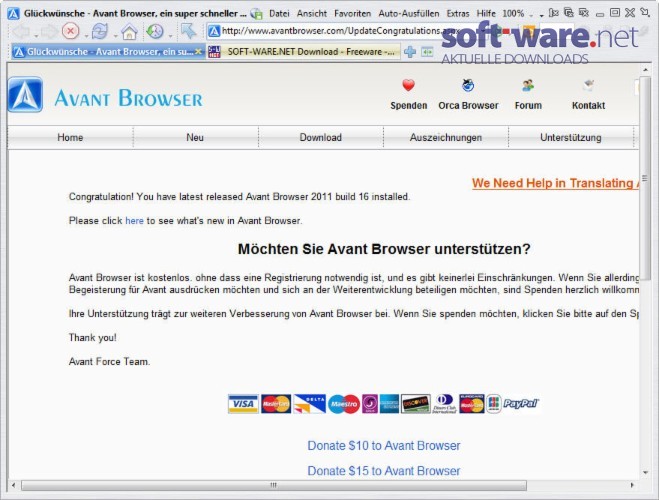Viewport: 659px width, 500px height.
Task: Open the Unterstützung navigation item
Action: pyautogui.click(x=571, y=137)
